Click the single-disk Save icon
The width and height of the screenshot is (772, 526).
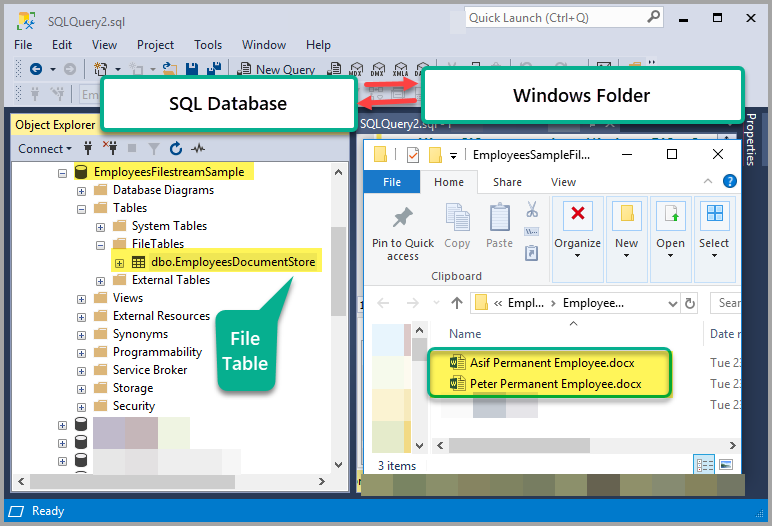point(192,69)
